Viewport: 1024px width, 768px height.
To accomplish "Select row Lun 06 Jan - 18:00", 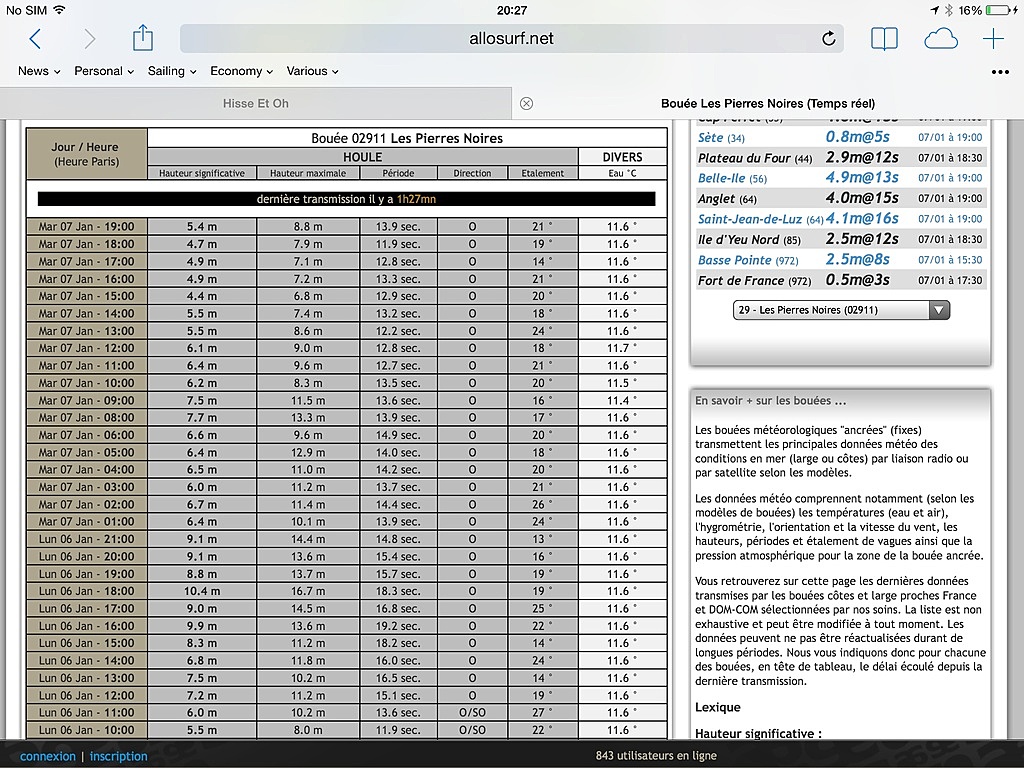I will [x=346, y=591].
